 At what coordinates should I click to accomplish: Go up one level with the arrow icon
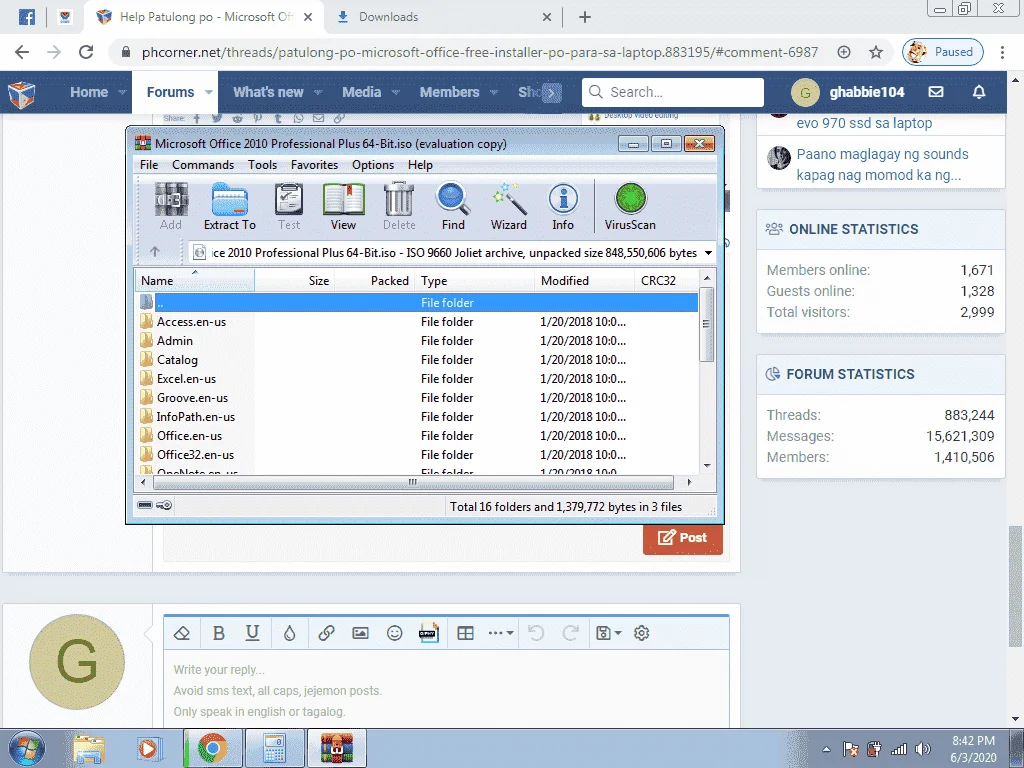[x=155, y=251]
